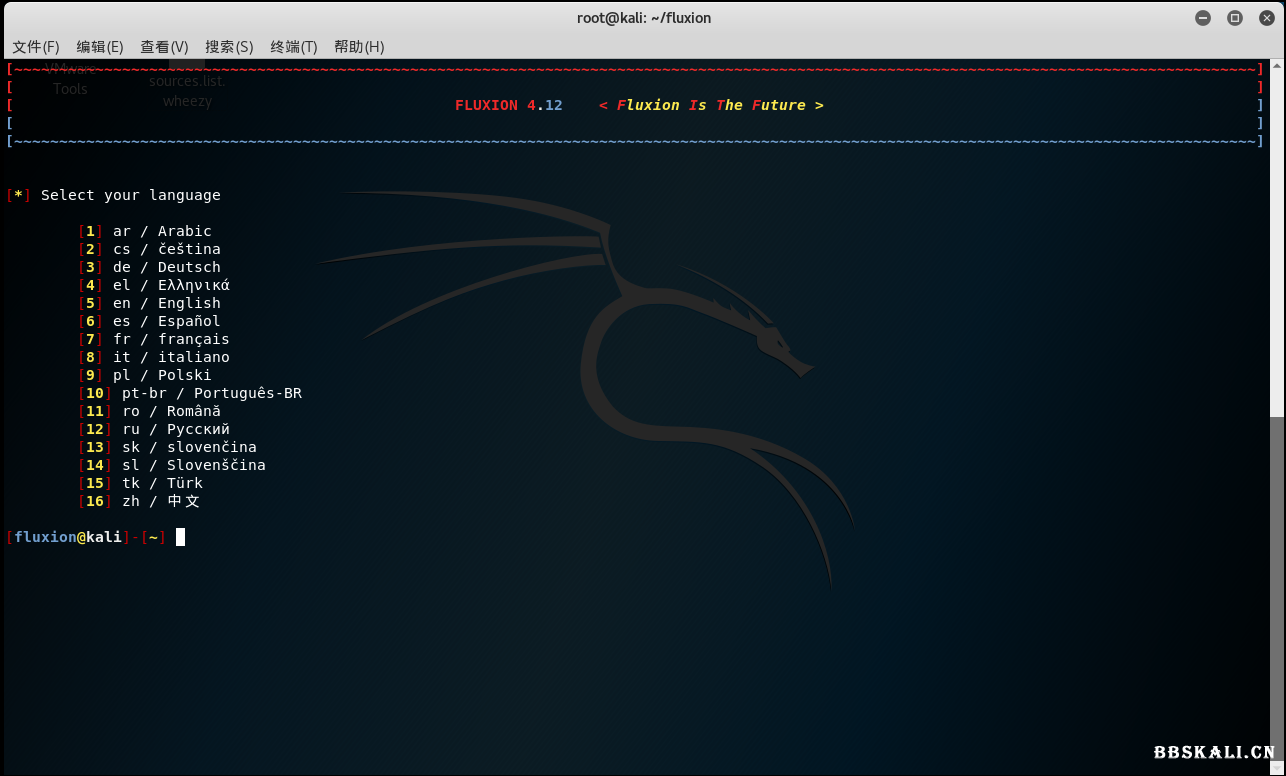This screenshot has width=1286, height=776.
Task: Click the 'en / English' language line
Action: click(x=166, y=303)
